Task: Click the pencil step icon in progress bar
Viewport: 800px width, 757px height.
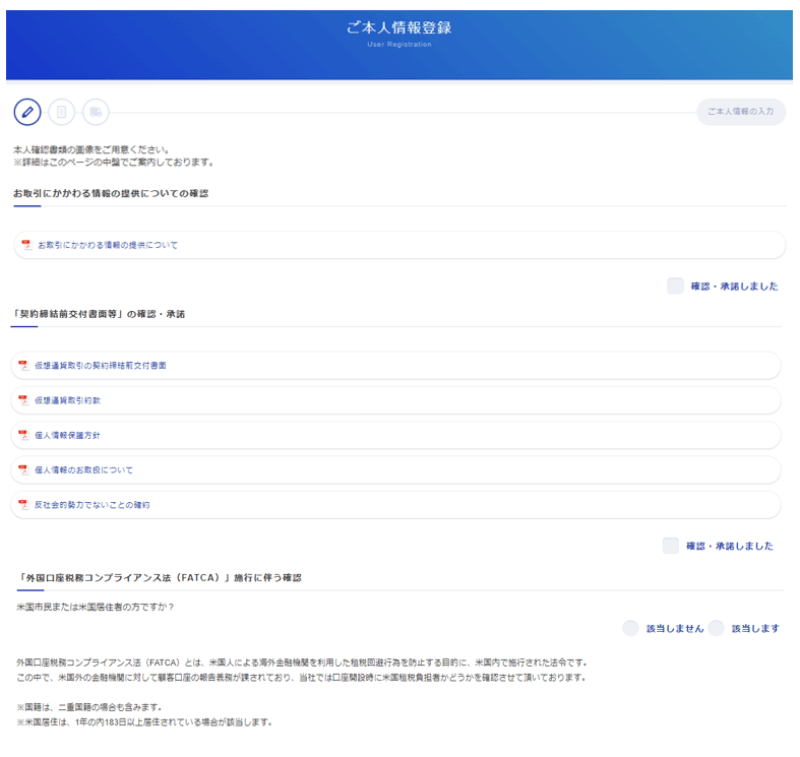Action: [x=28, y=112]
